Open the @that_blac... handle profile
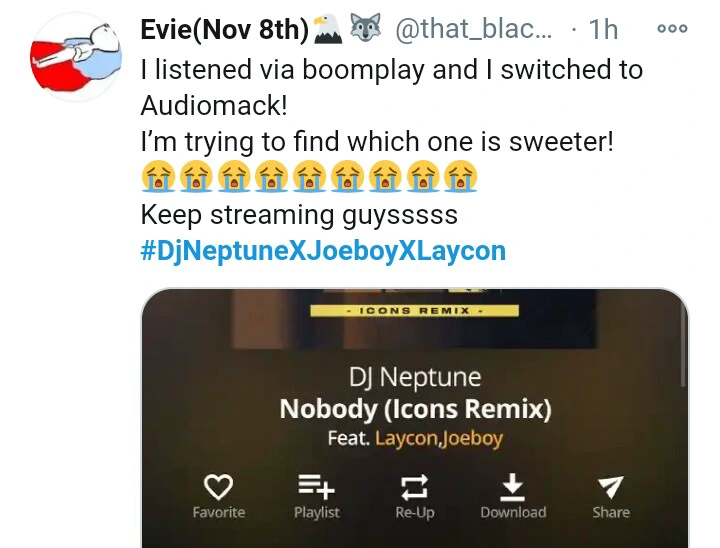The width and height of the screenshot is (720, 548). click(474, 29)
